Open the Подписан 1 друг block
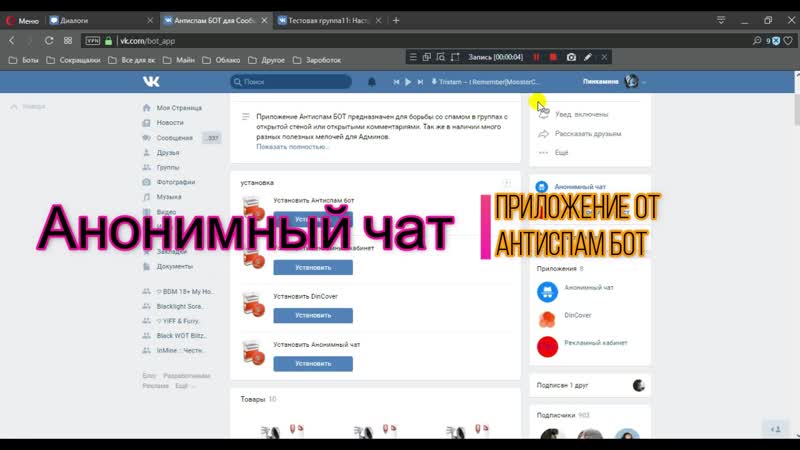 (x=590, y=386)
